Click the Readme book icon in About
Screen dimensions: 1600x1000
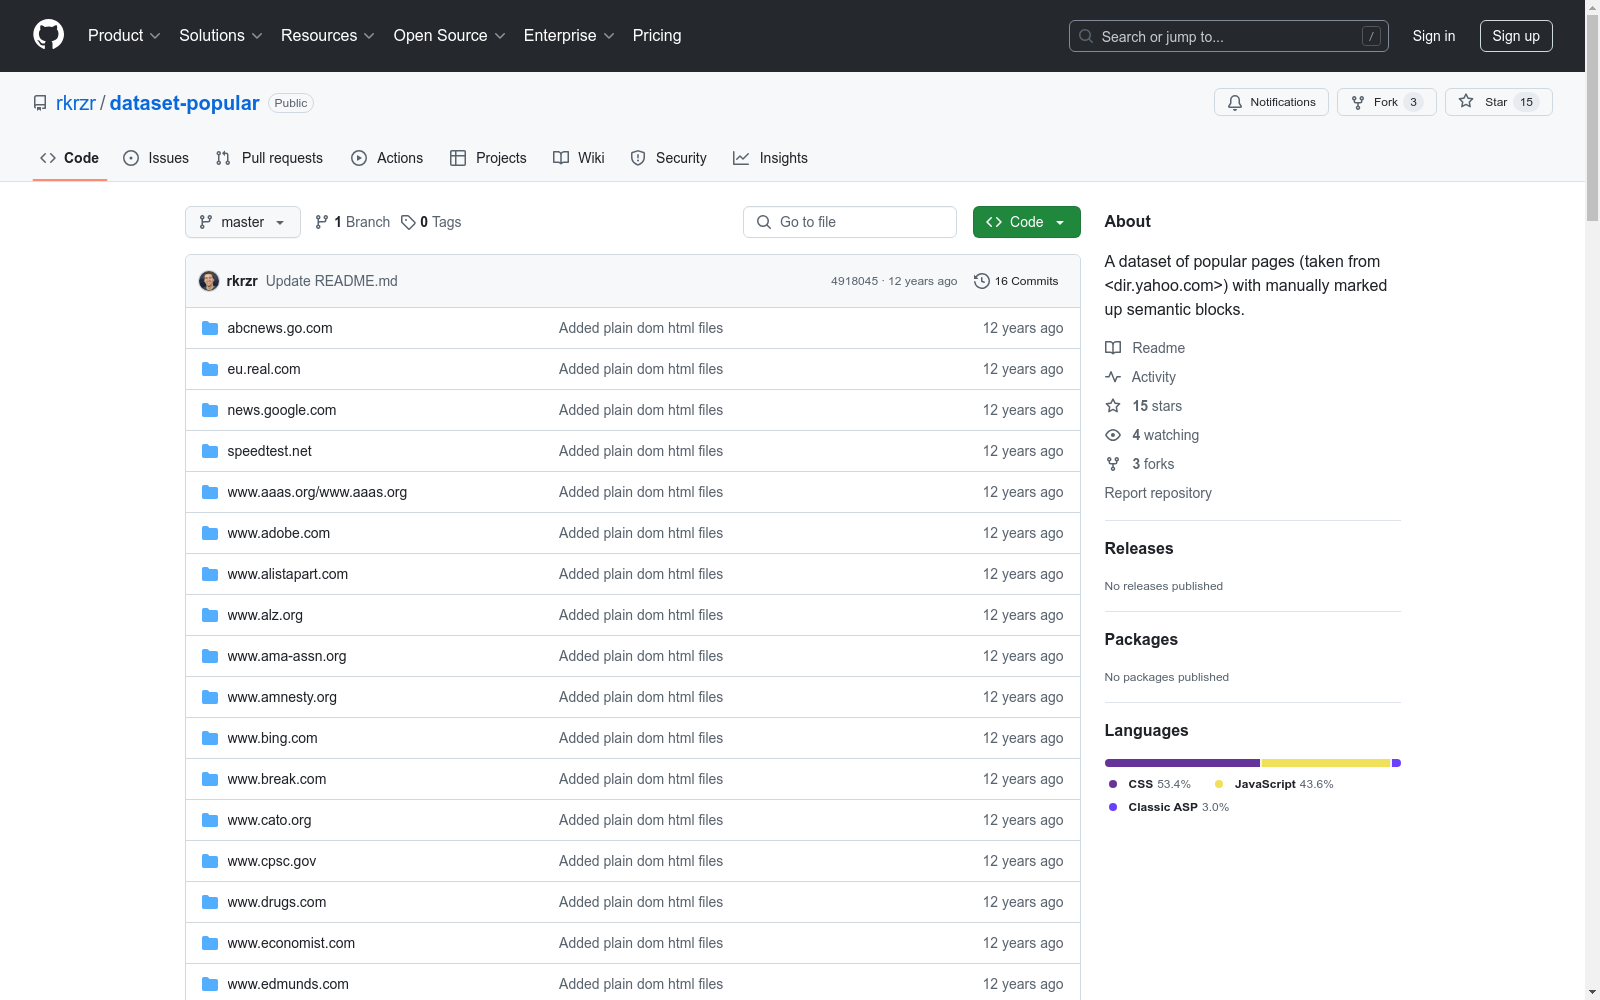(1113, 348)
